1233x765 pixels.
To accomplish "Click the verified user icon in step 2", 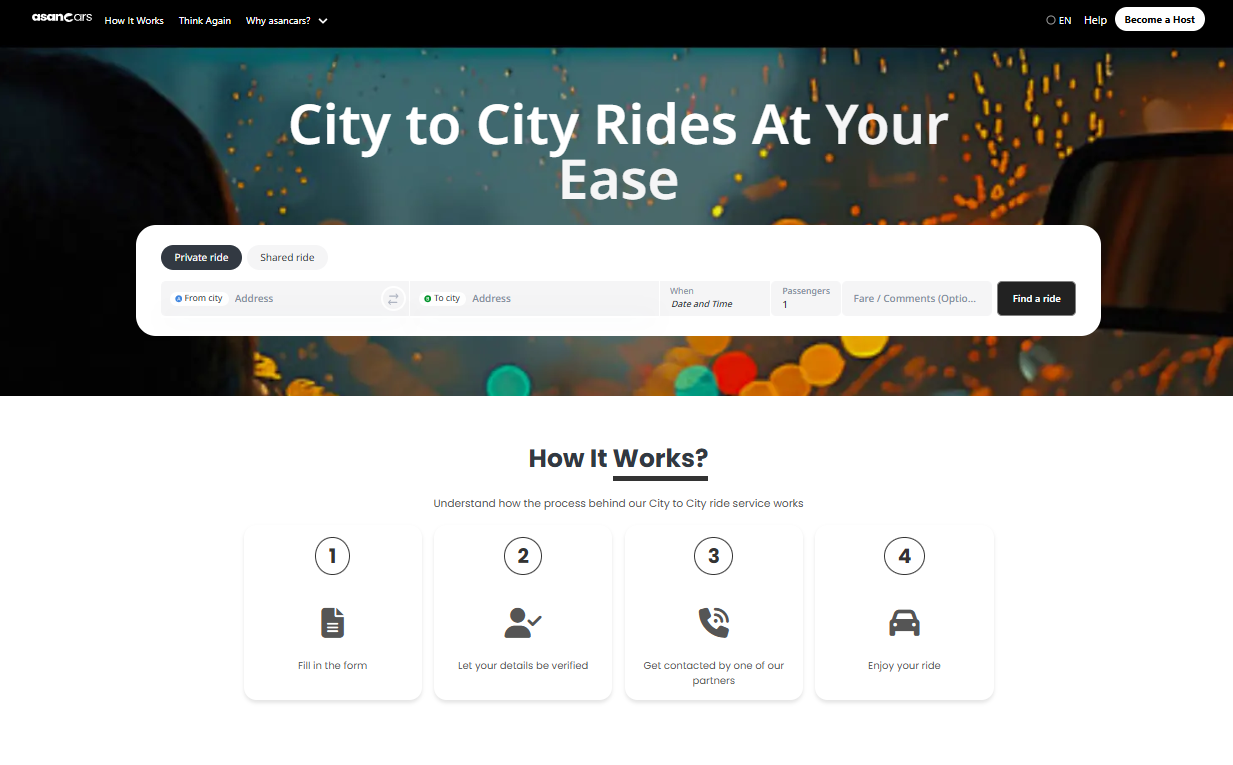I will 523,623.
